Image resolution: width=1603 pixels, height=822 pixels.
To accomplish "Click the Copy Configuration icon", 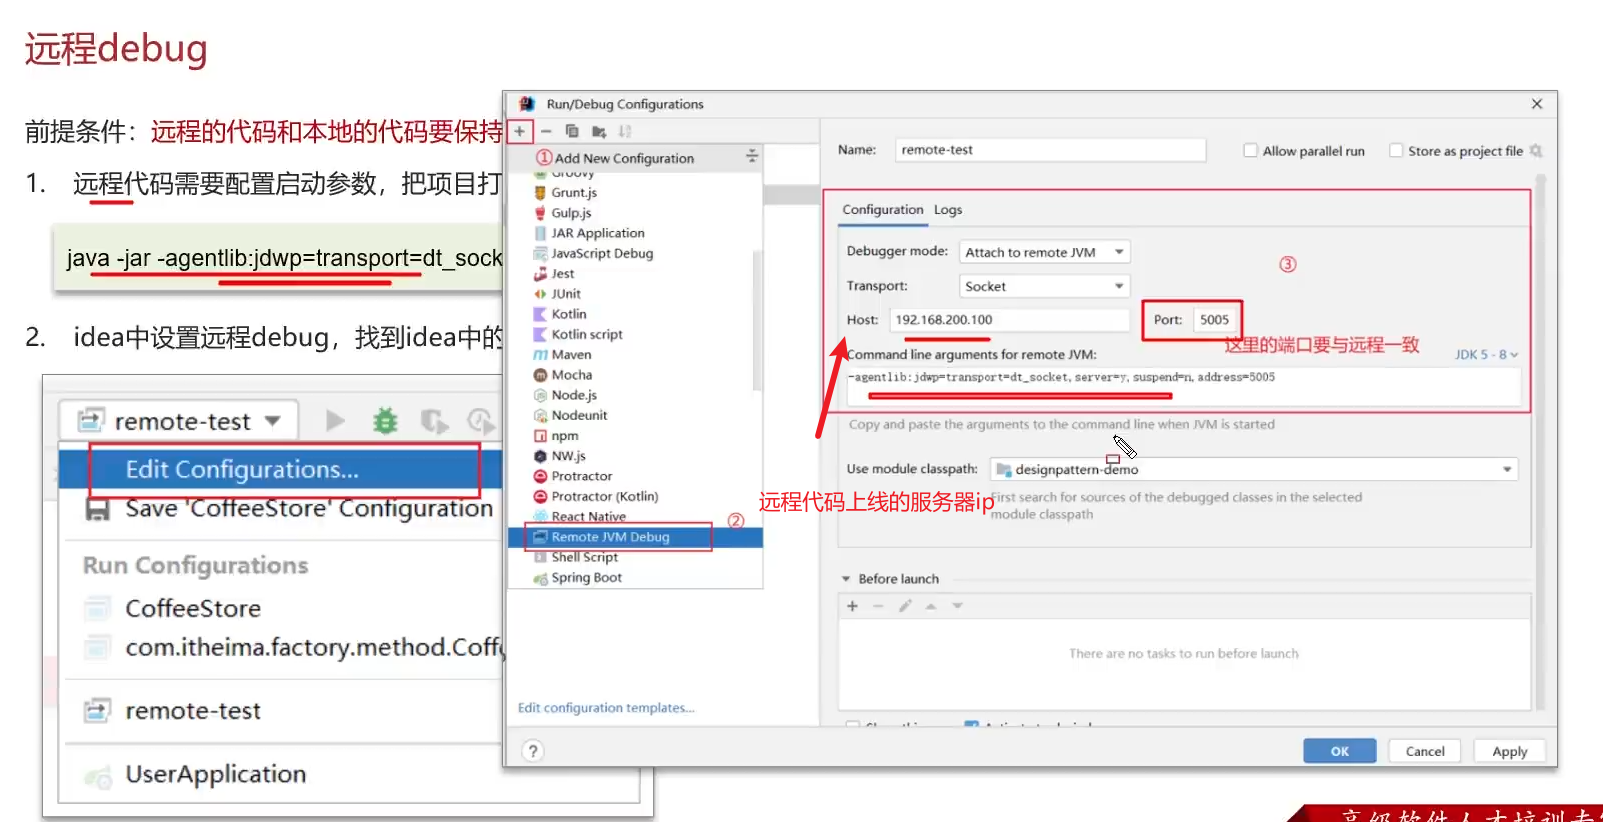I will (x=572, y=131).
